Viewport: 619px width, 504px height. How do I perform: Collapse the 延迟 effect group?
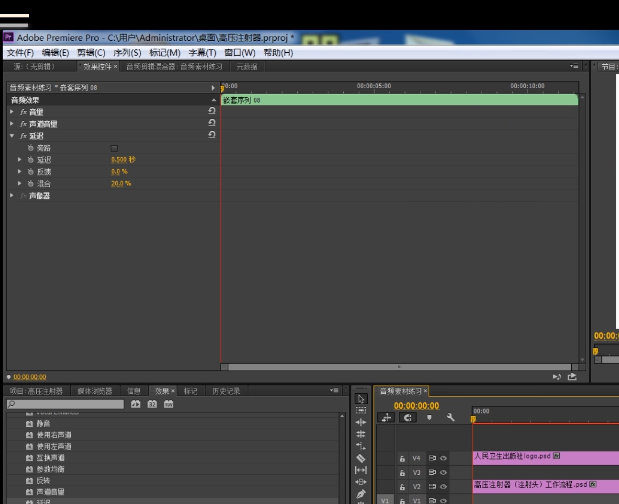(x=12, y=136)
